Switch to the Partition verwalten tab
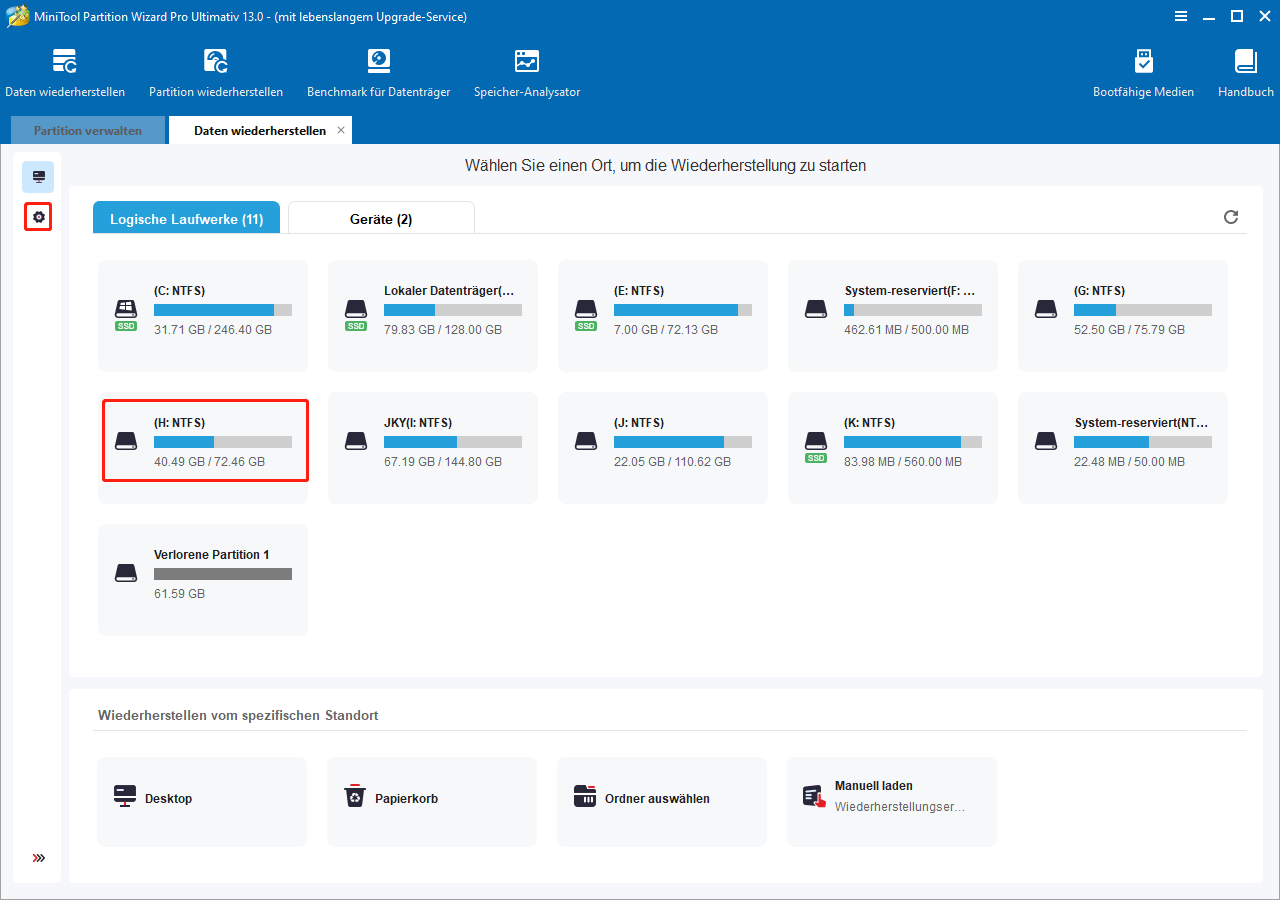The height and width of the screenshot is (900, 1280). click(x=87, y=130)
